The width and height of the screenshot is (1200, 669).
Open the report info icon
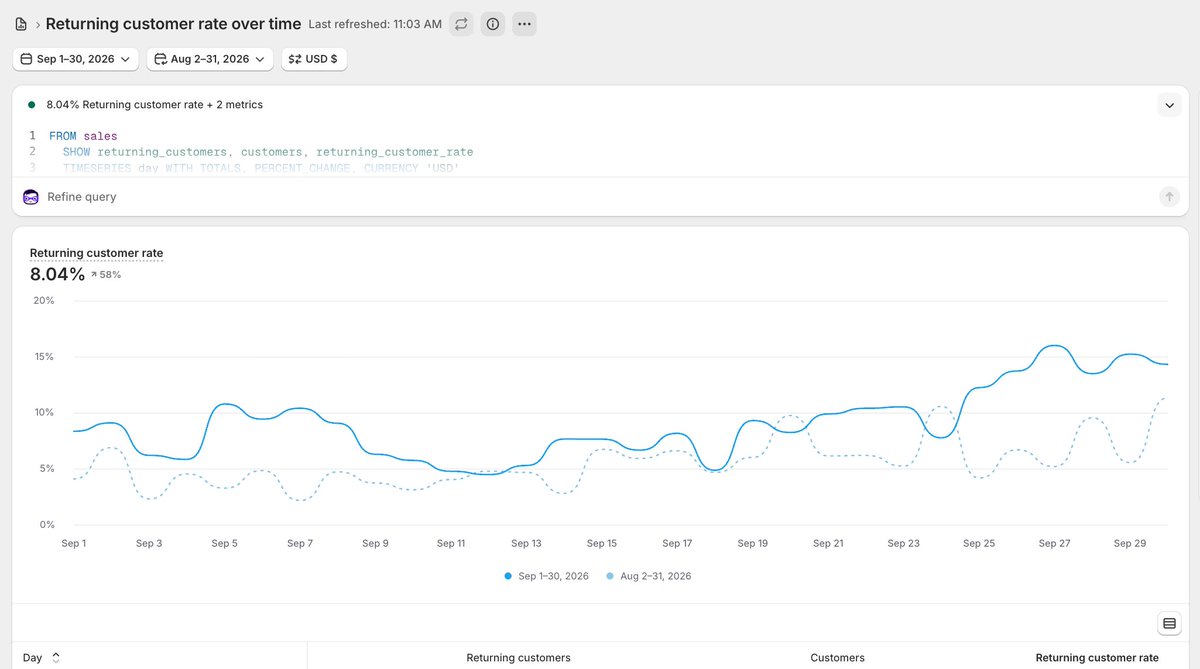pyautogui.click(x=492, y=24)
